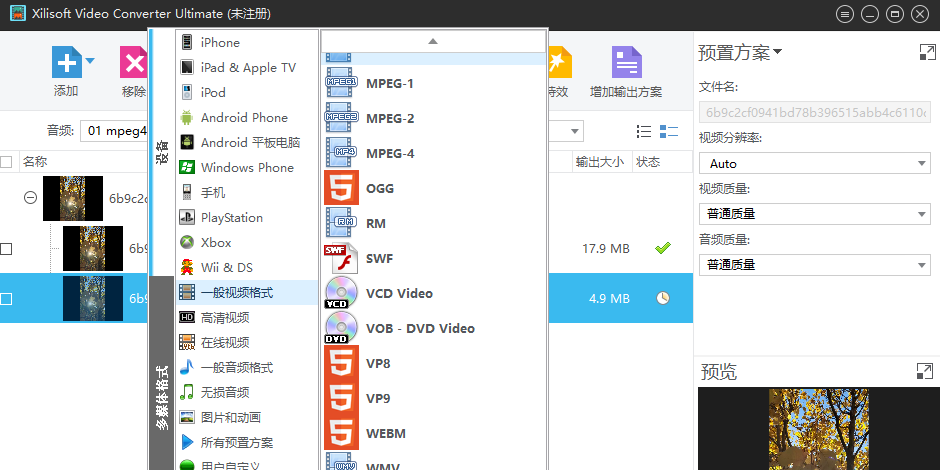Open the Add button dropdown arrow
The height and width of the screenshot is (470, 940).
(x=90, y=61)
